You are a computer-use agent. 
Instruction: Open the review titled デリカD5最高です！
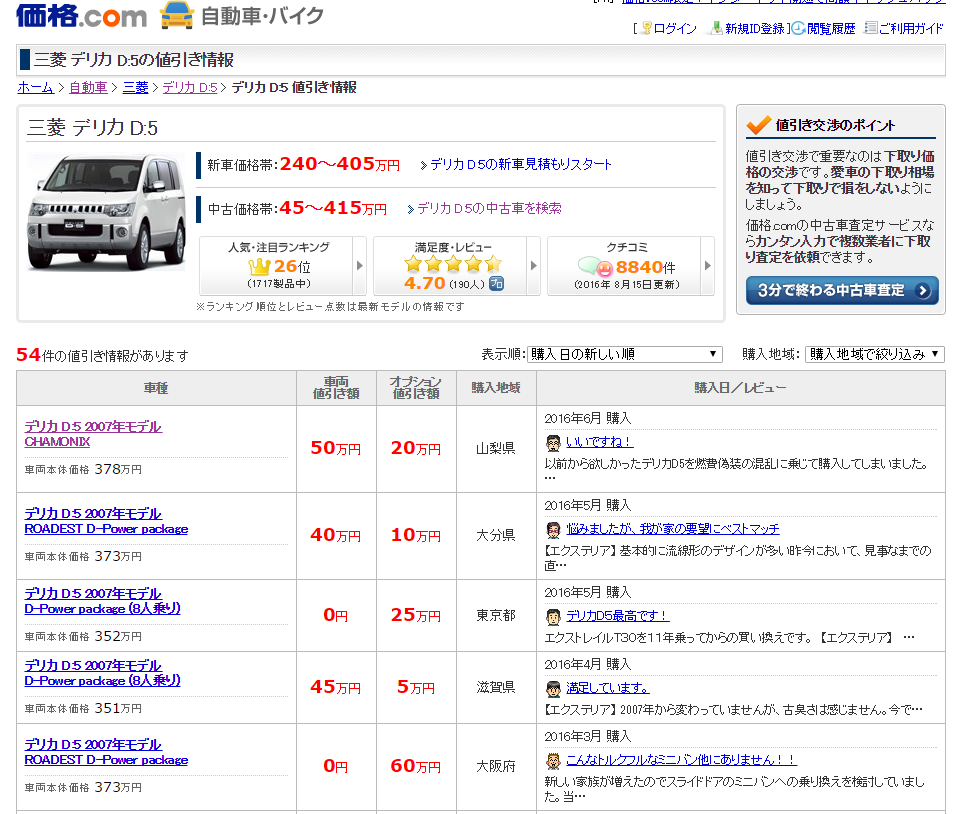[x=618, y=616]
